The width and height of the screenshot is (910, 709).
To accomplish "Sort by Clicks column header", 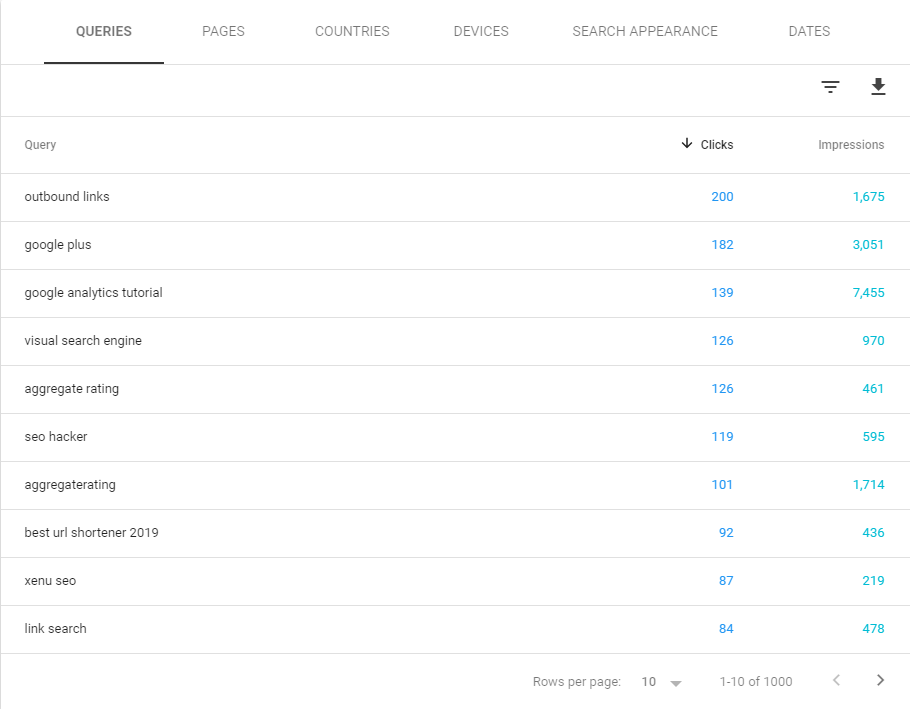I will coord(708,145).
